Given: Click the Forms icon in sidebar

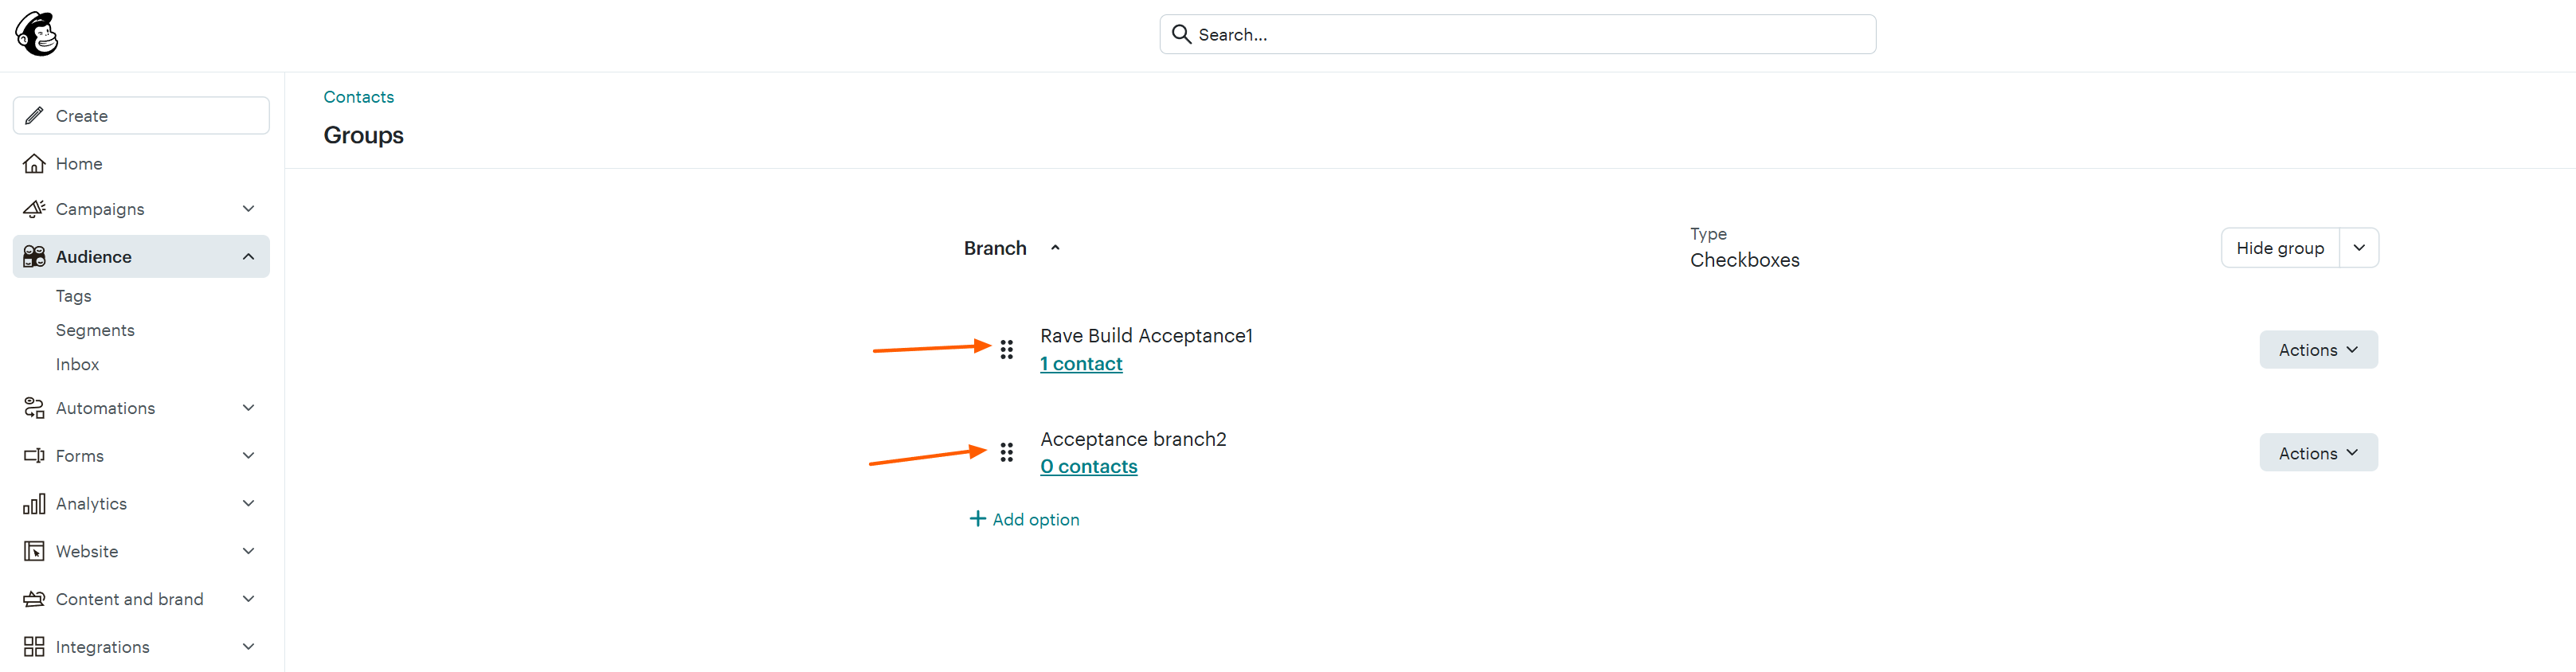Looking at the screenshot, I should tap(34, 456).
